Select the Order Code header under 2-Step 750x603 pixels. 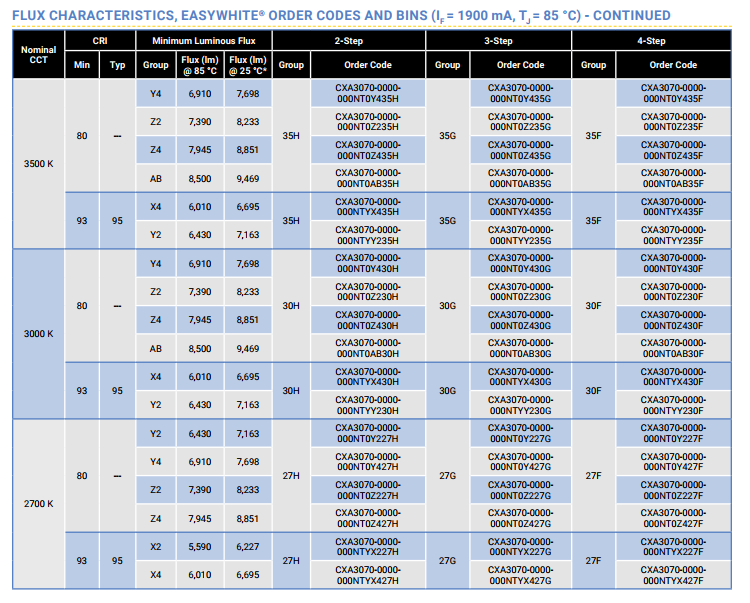[368, 65]
